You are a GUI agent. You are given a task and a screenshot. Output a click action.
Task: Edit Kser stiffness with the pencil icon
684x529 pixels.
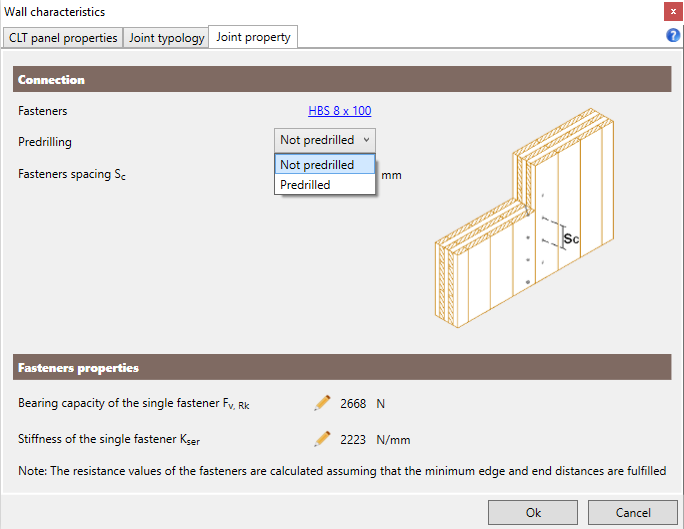[322, 439]
